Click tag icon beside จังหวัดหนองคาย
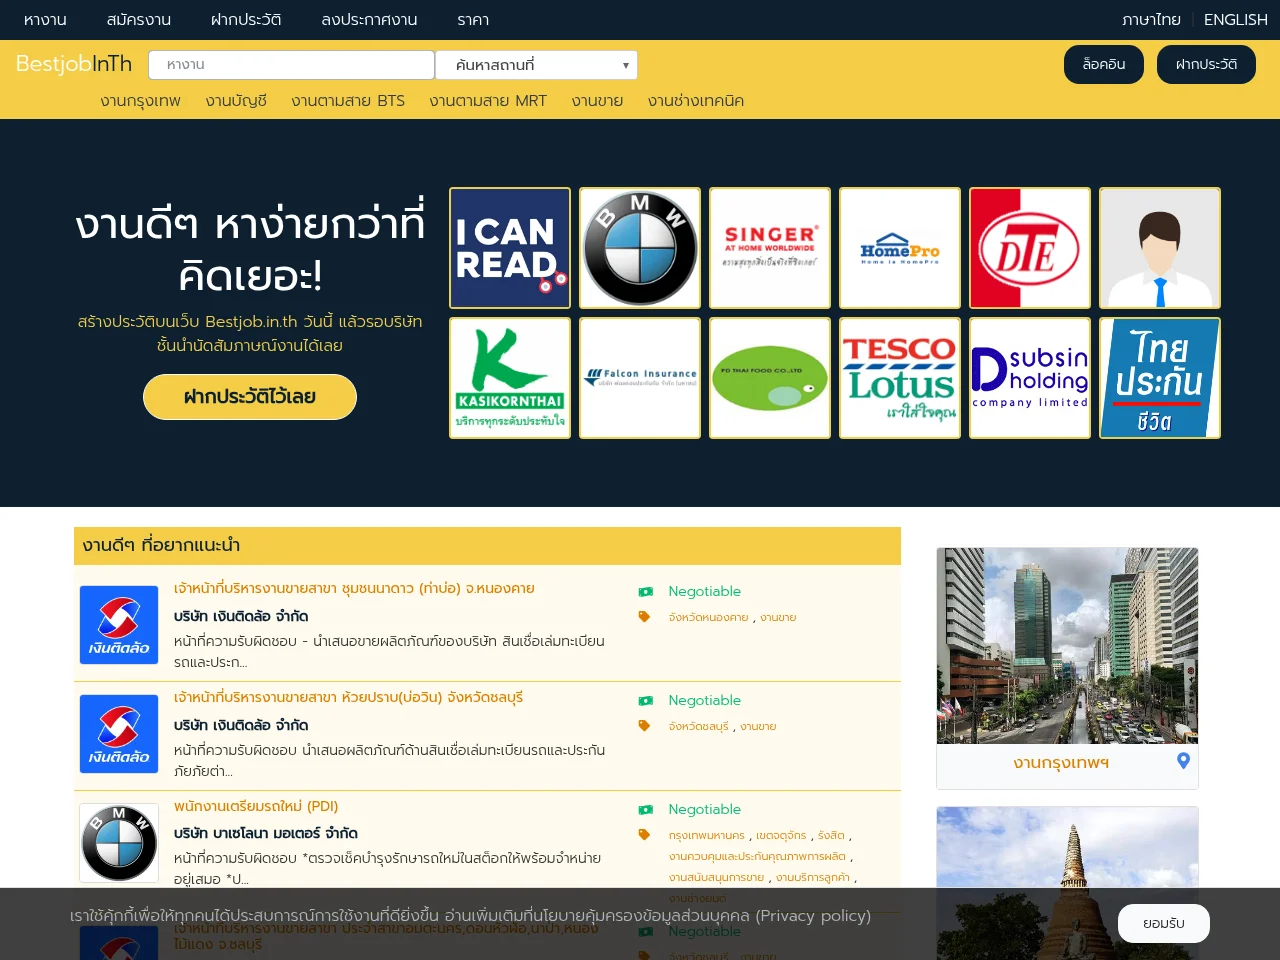The height and width of the screenshot is (960, 1280). [645, 617]
